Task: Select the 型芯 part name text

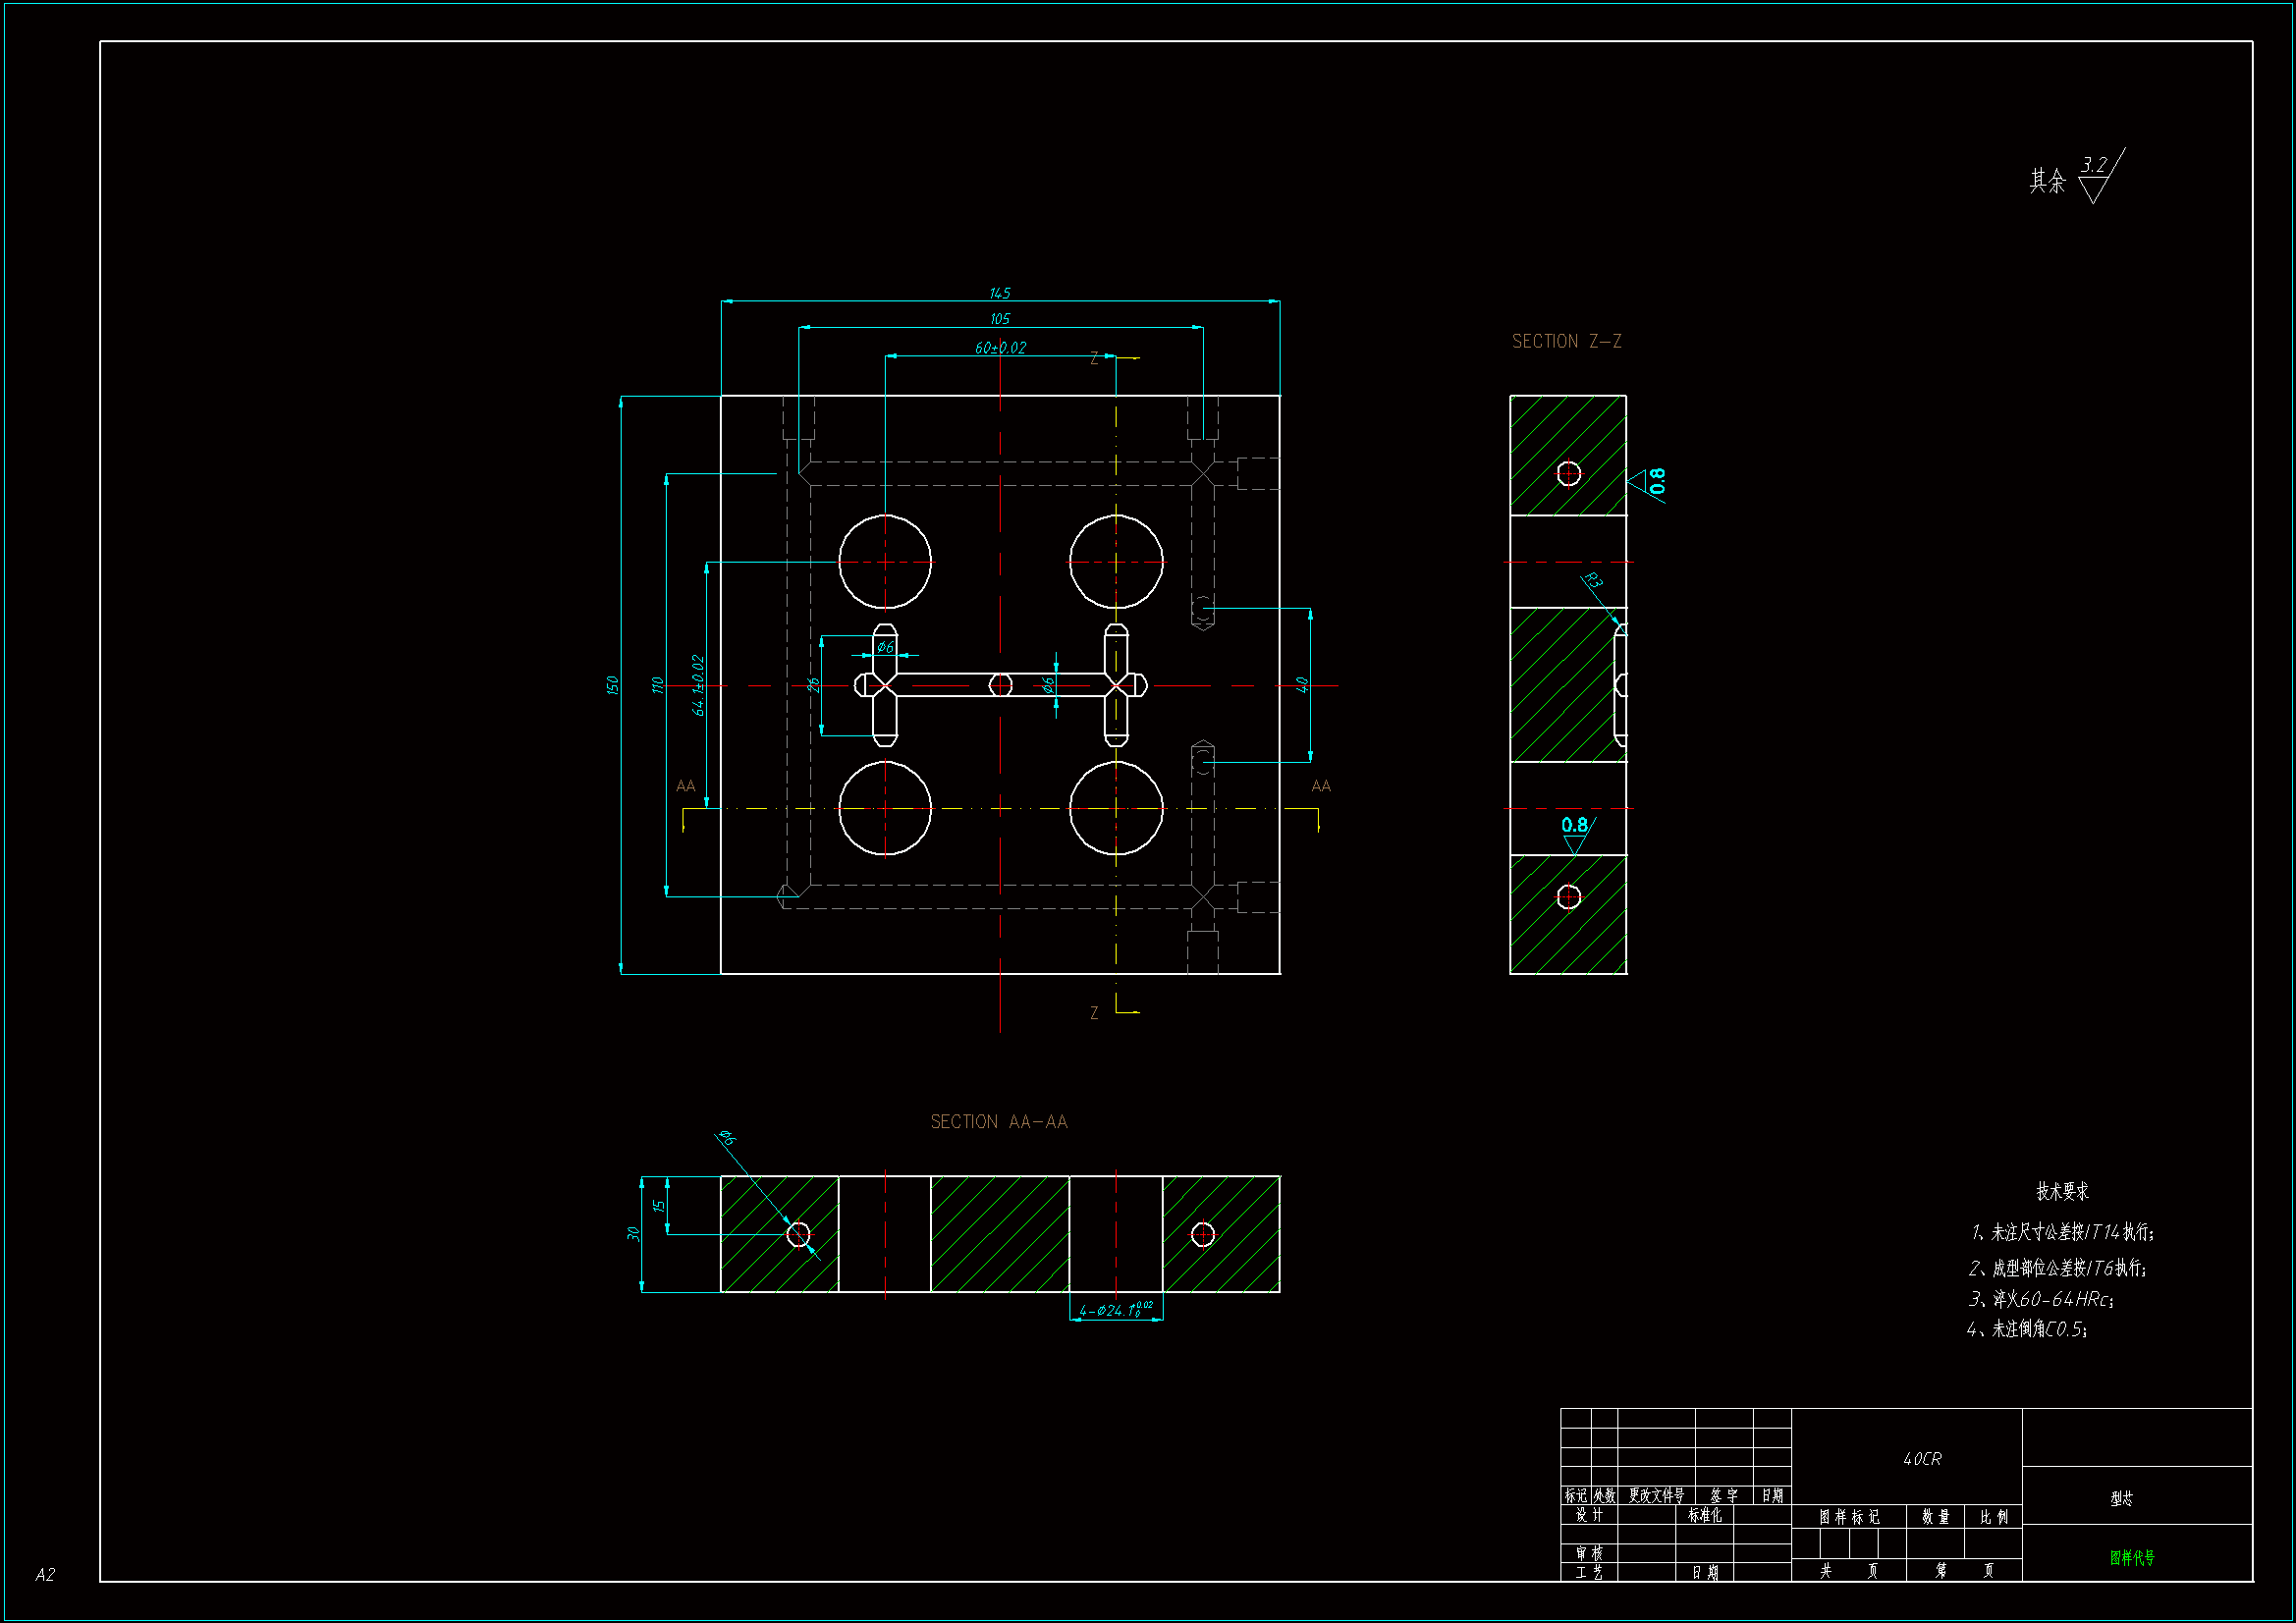Action: click(x=2121, y=1498)
